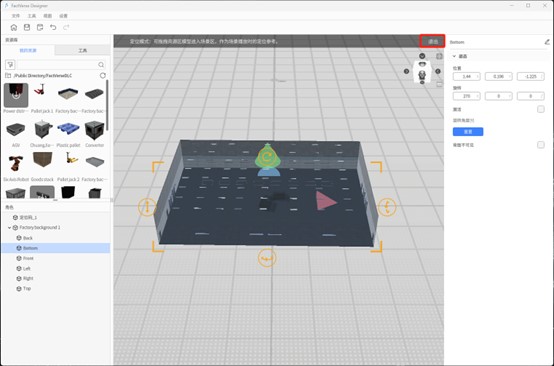Click stepper of position value -1.225
The width and height of the screenshot is (554, 366).
[542, 76]
